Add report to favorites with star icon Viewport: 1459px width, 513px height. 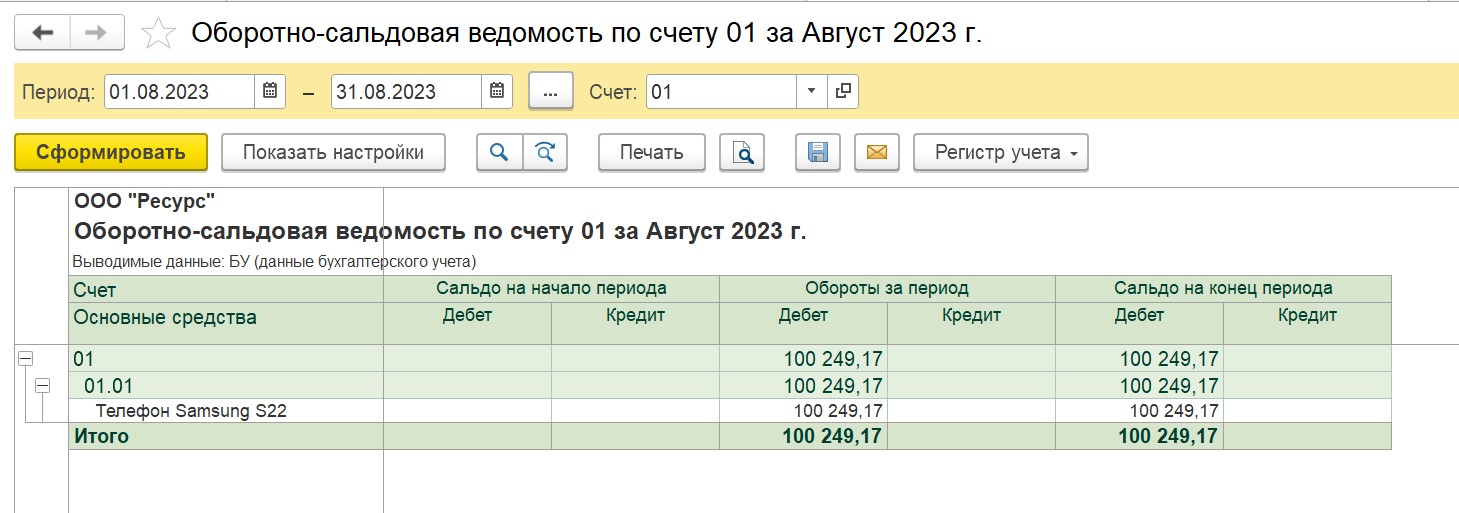tap(157, 33)
